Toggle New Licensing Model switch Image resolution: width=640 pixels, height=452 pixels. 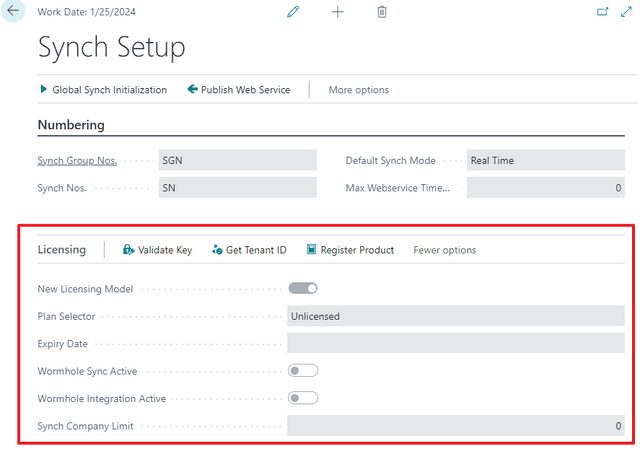[303, 288]
